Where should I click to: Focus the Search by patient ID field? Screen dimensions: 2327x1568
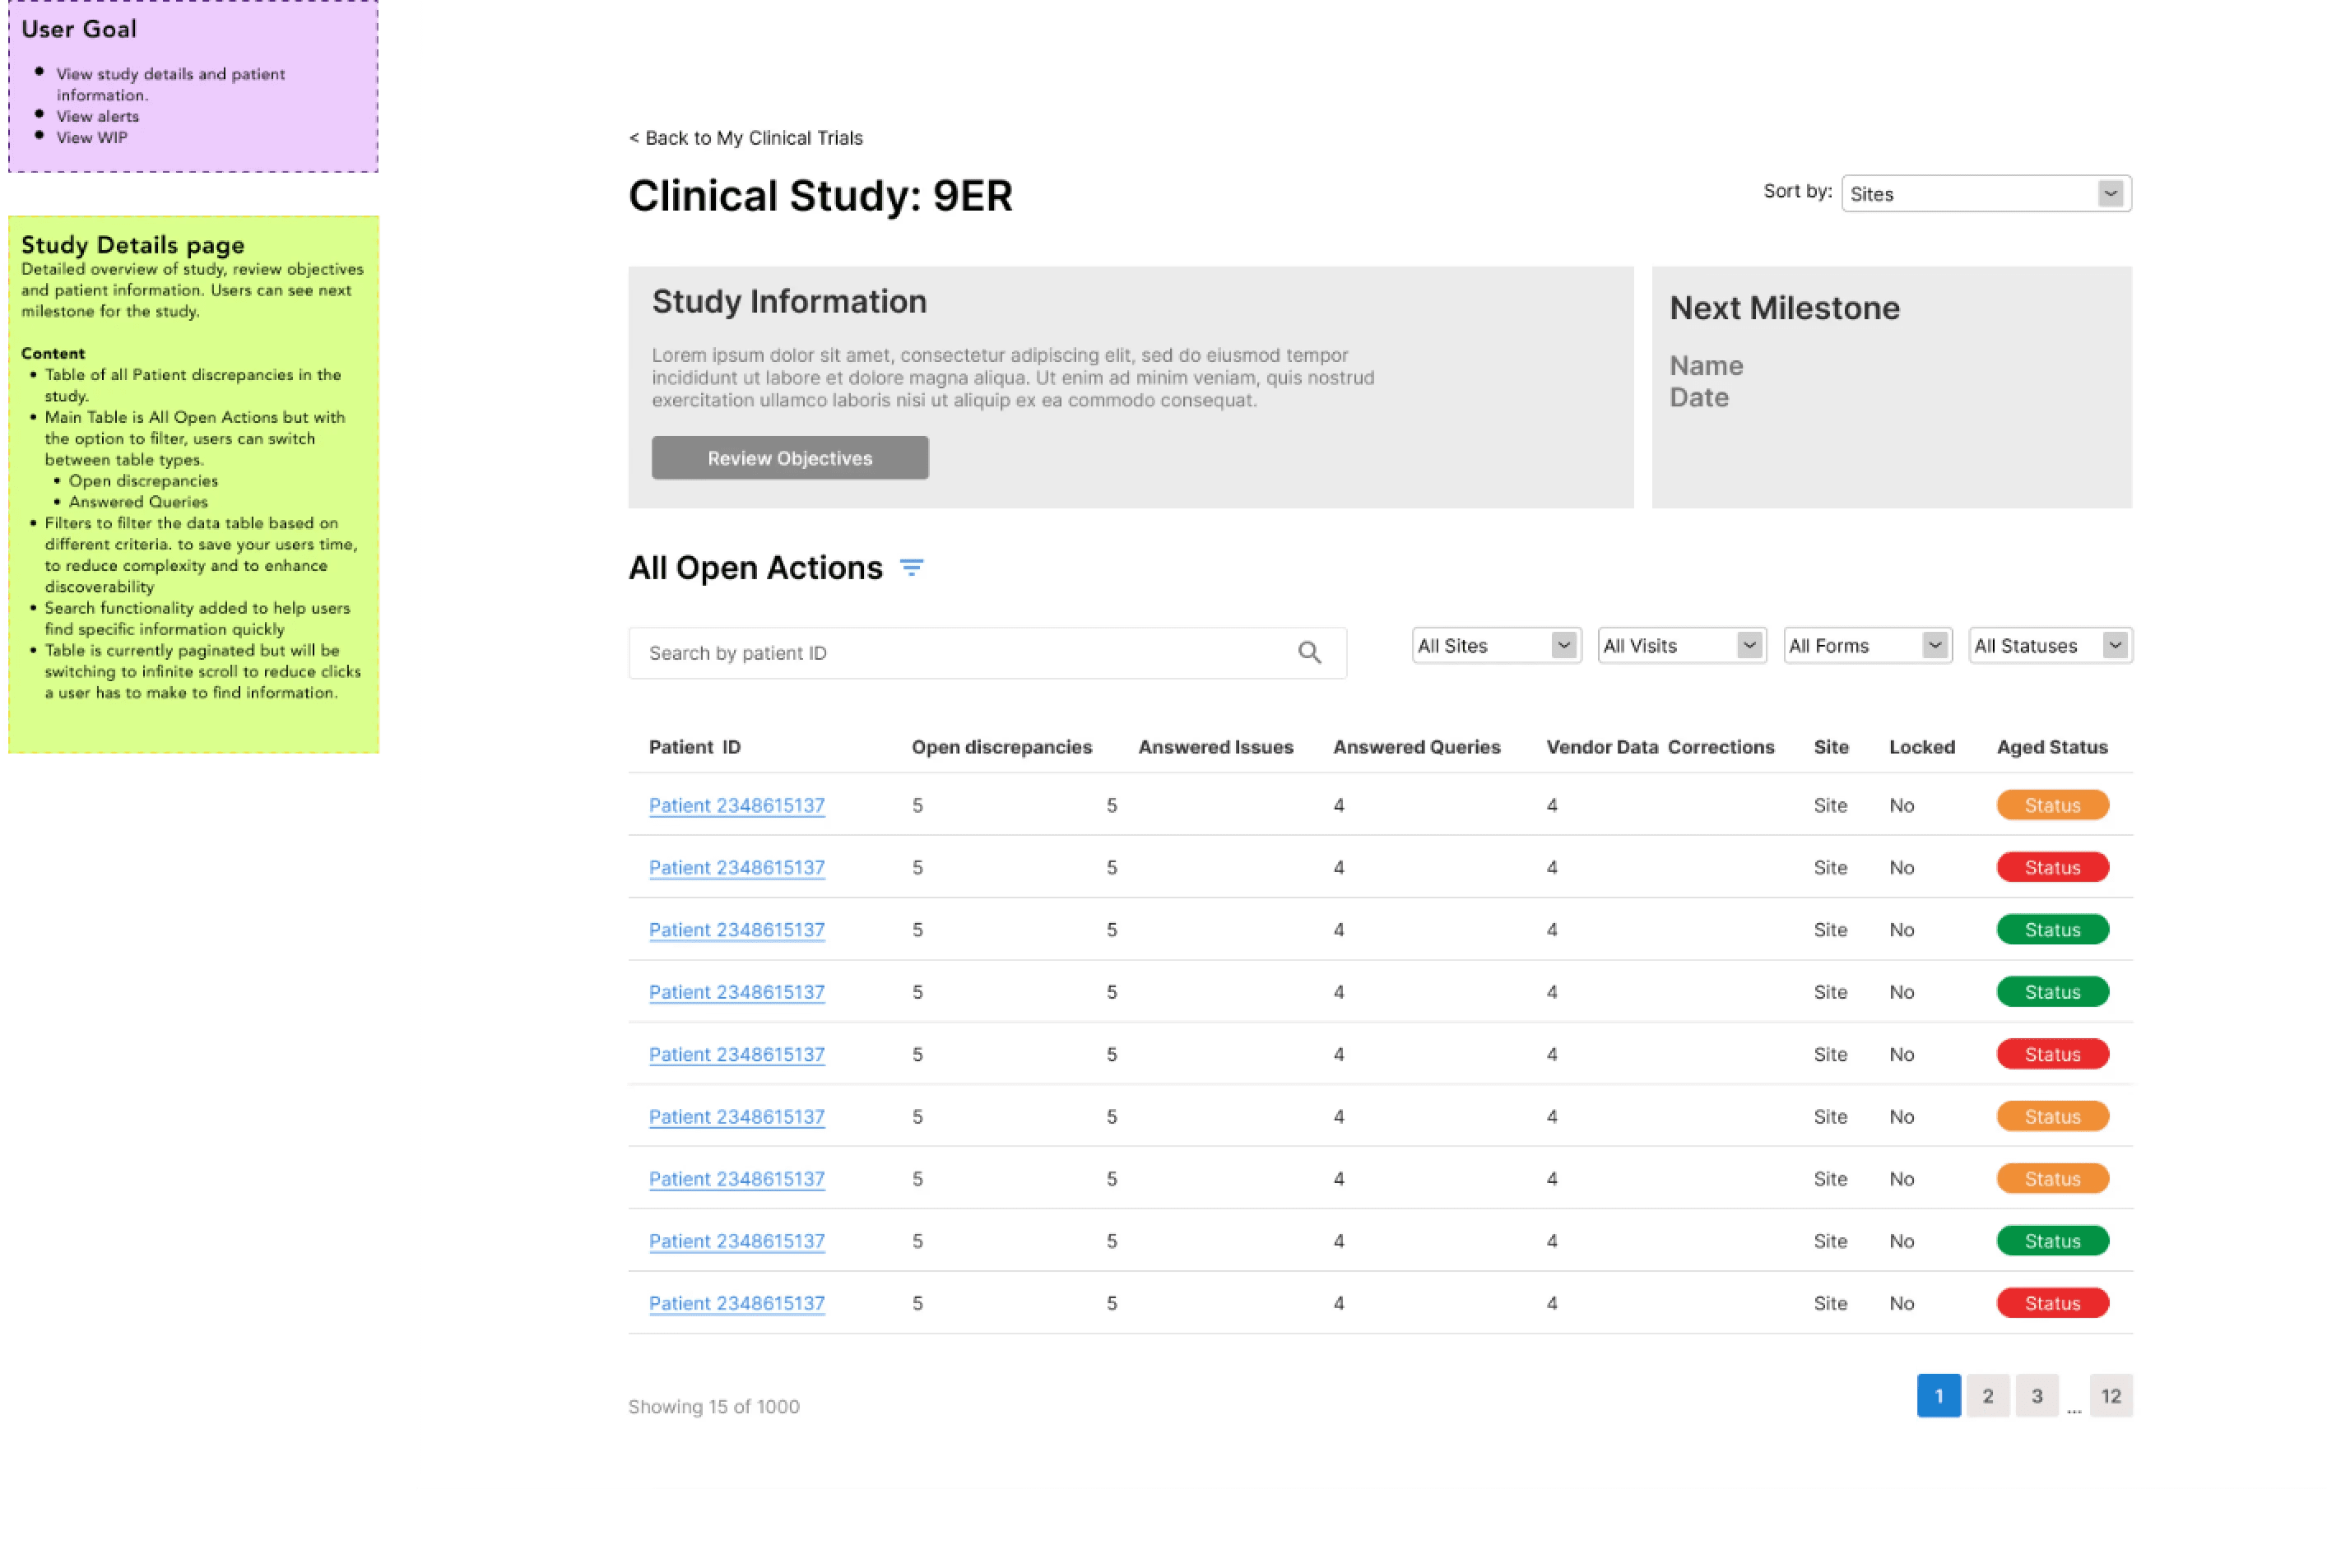coord(987,653)
